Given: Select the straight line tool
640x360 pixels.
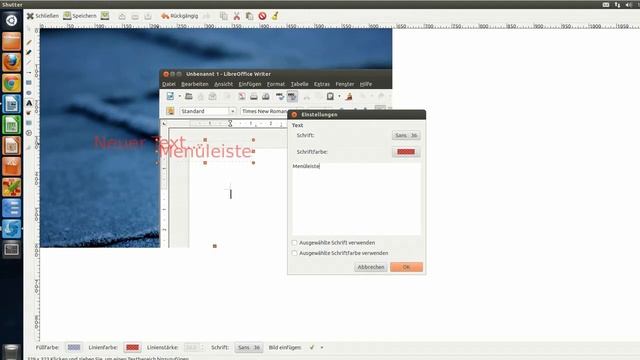Looking at the screenshot, I should 29,62.
